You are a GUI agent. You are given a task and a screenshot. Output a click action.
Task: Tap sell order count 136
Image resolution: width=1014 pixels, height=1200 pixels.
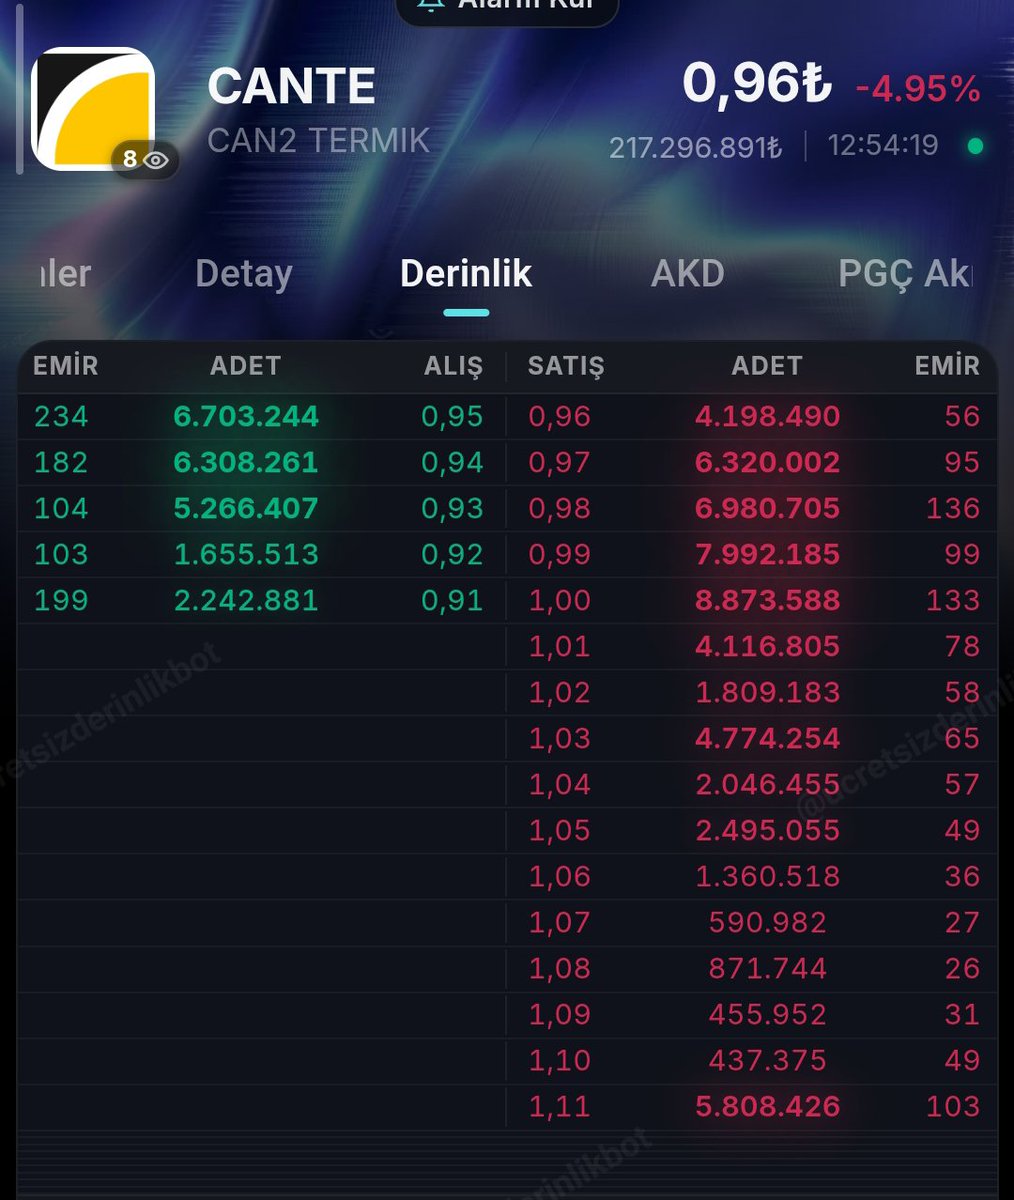953,508
